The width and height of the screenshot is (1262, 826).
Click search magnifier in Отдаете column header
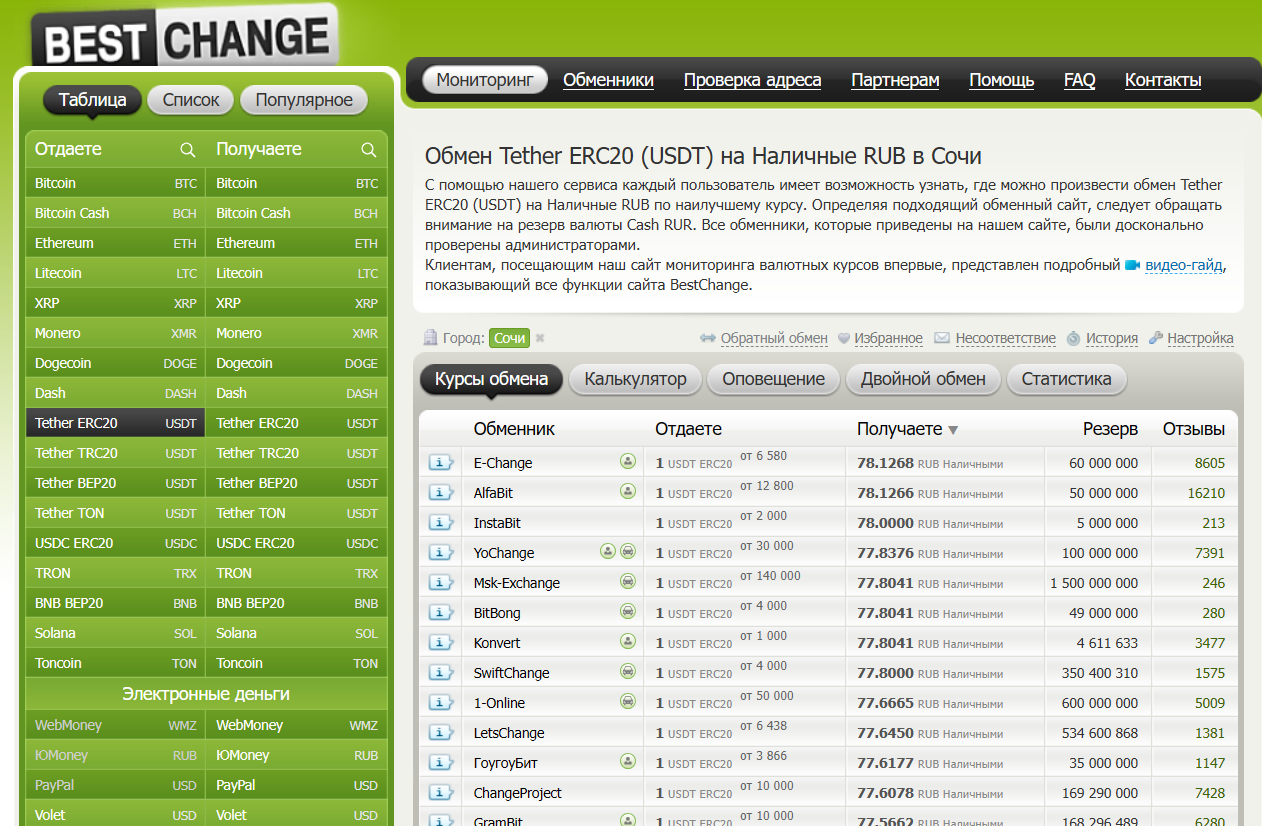pos(187,149)
